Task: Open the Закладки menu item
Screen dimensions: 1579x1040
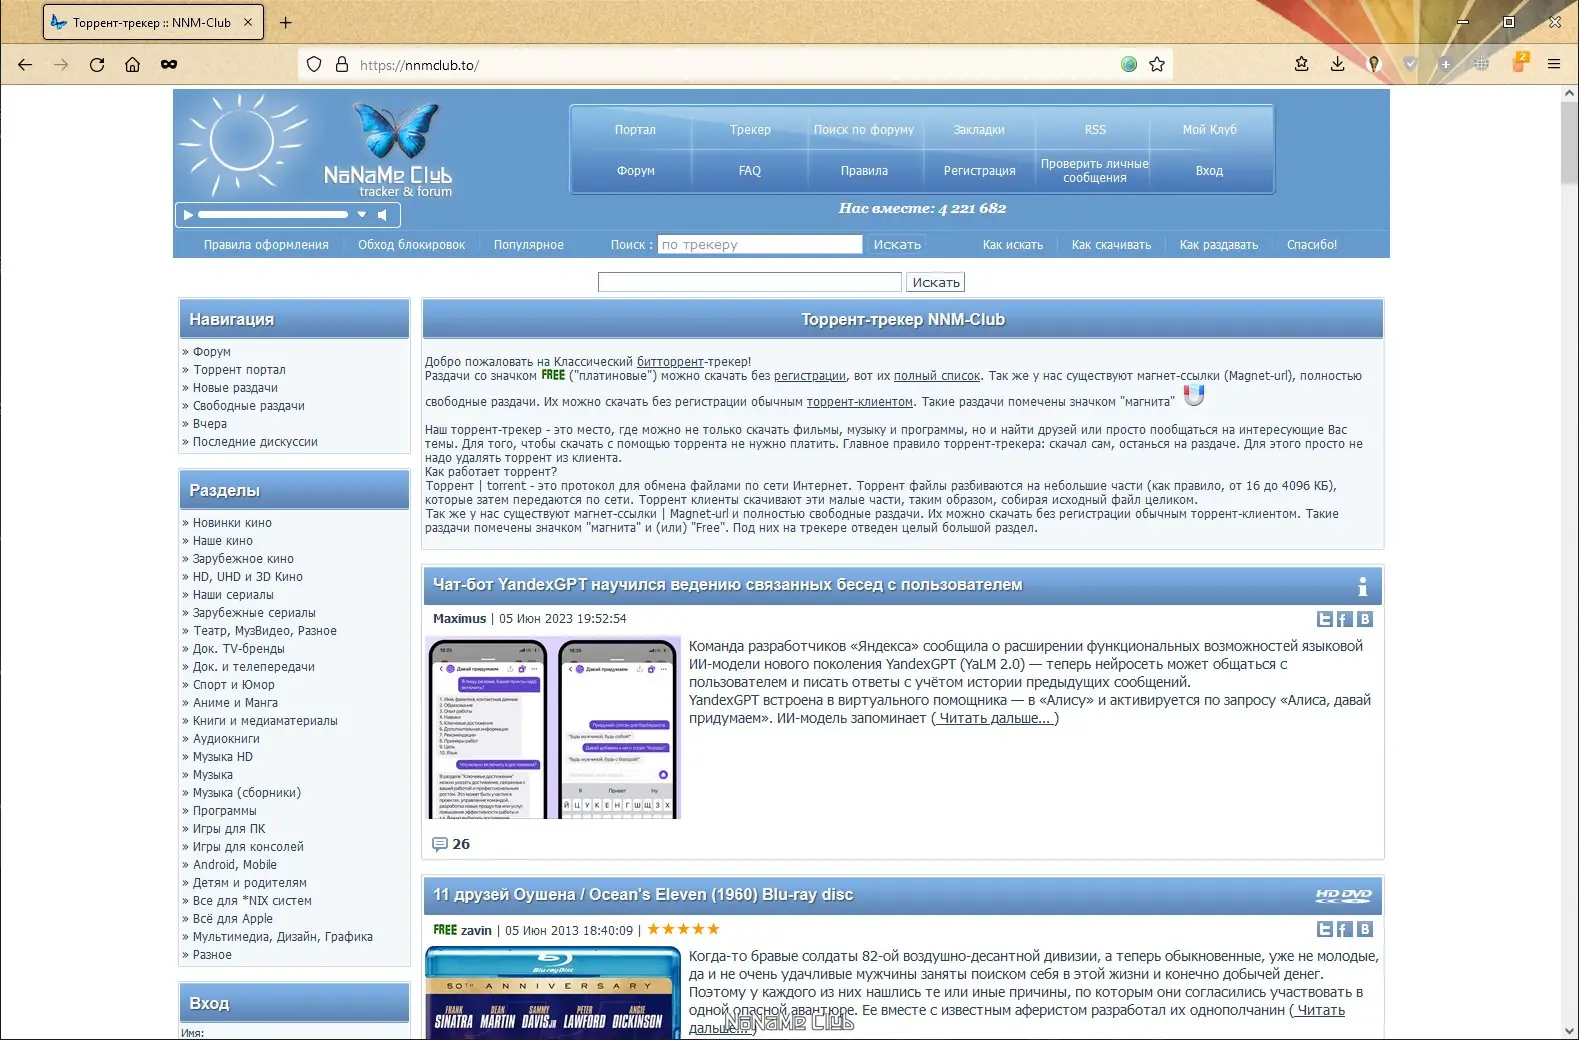Action: 979,129
